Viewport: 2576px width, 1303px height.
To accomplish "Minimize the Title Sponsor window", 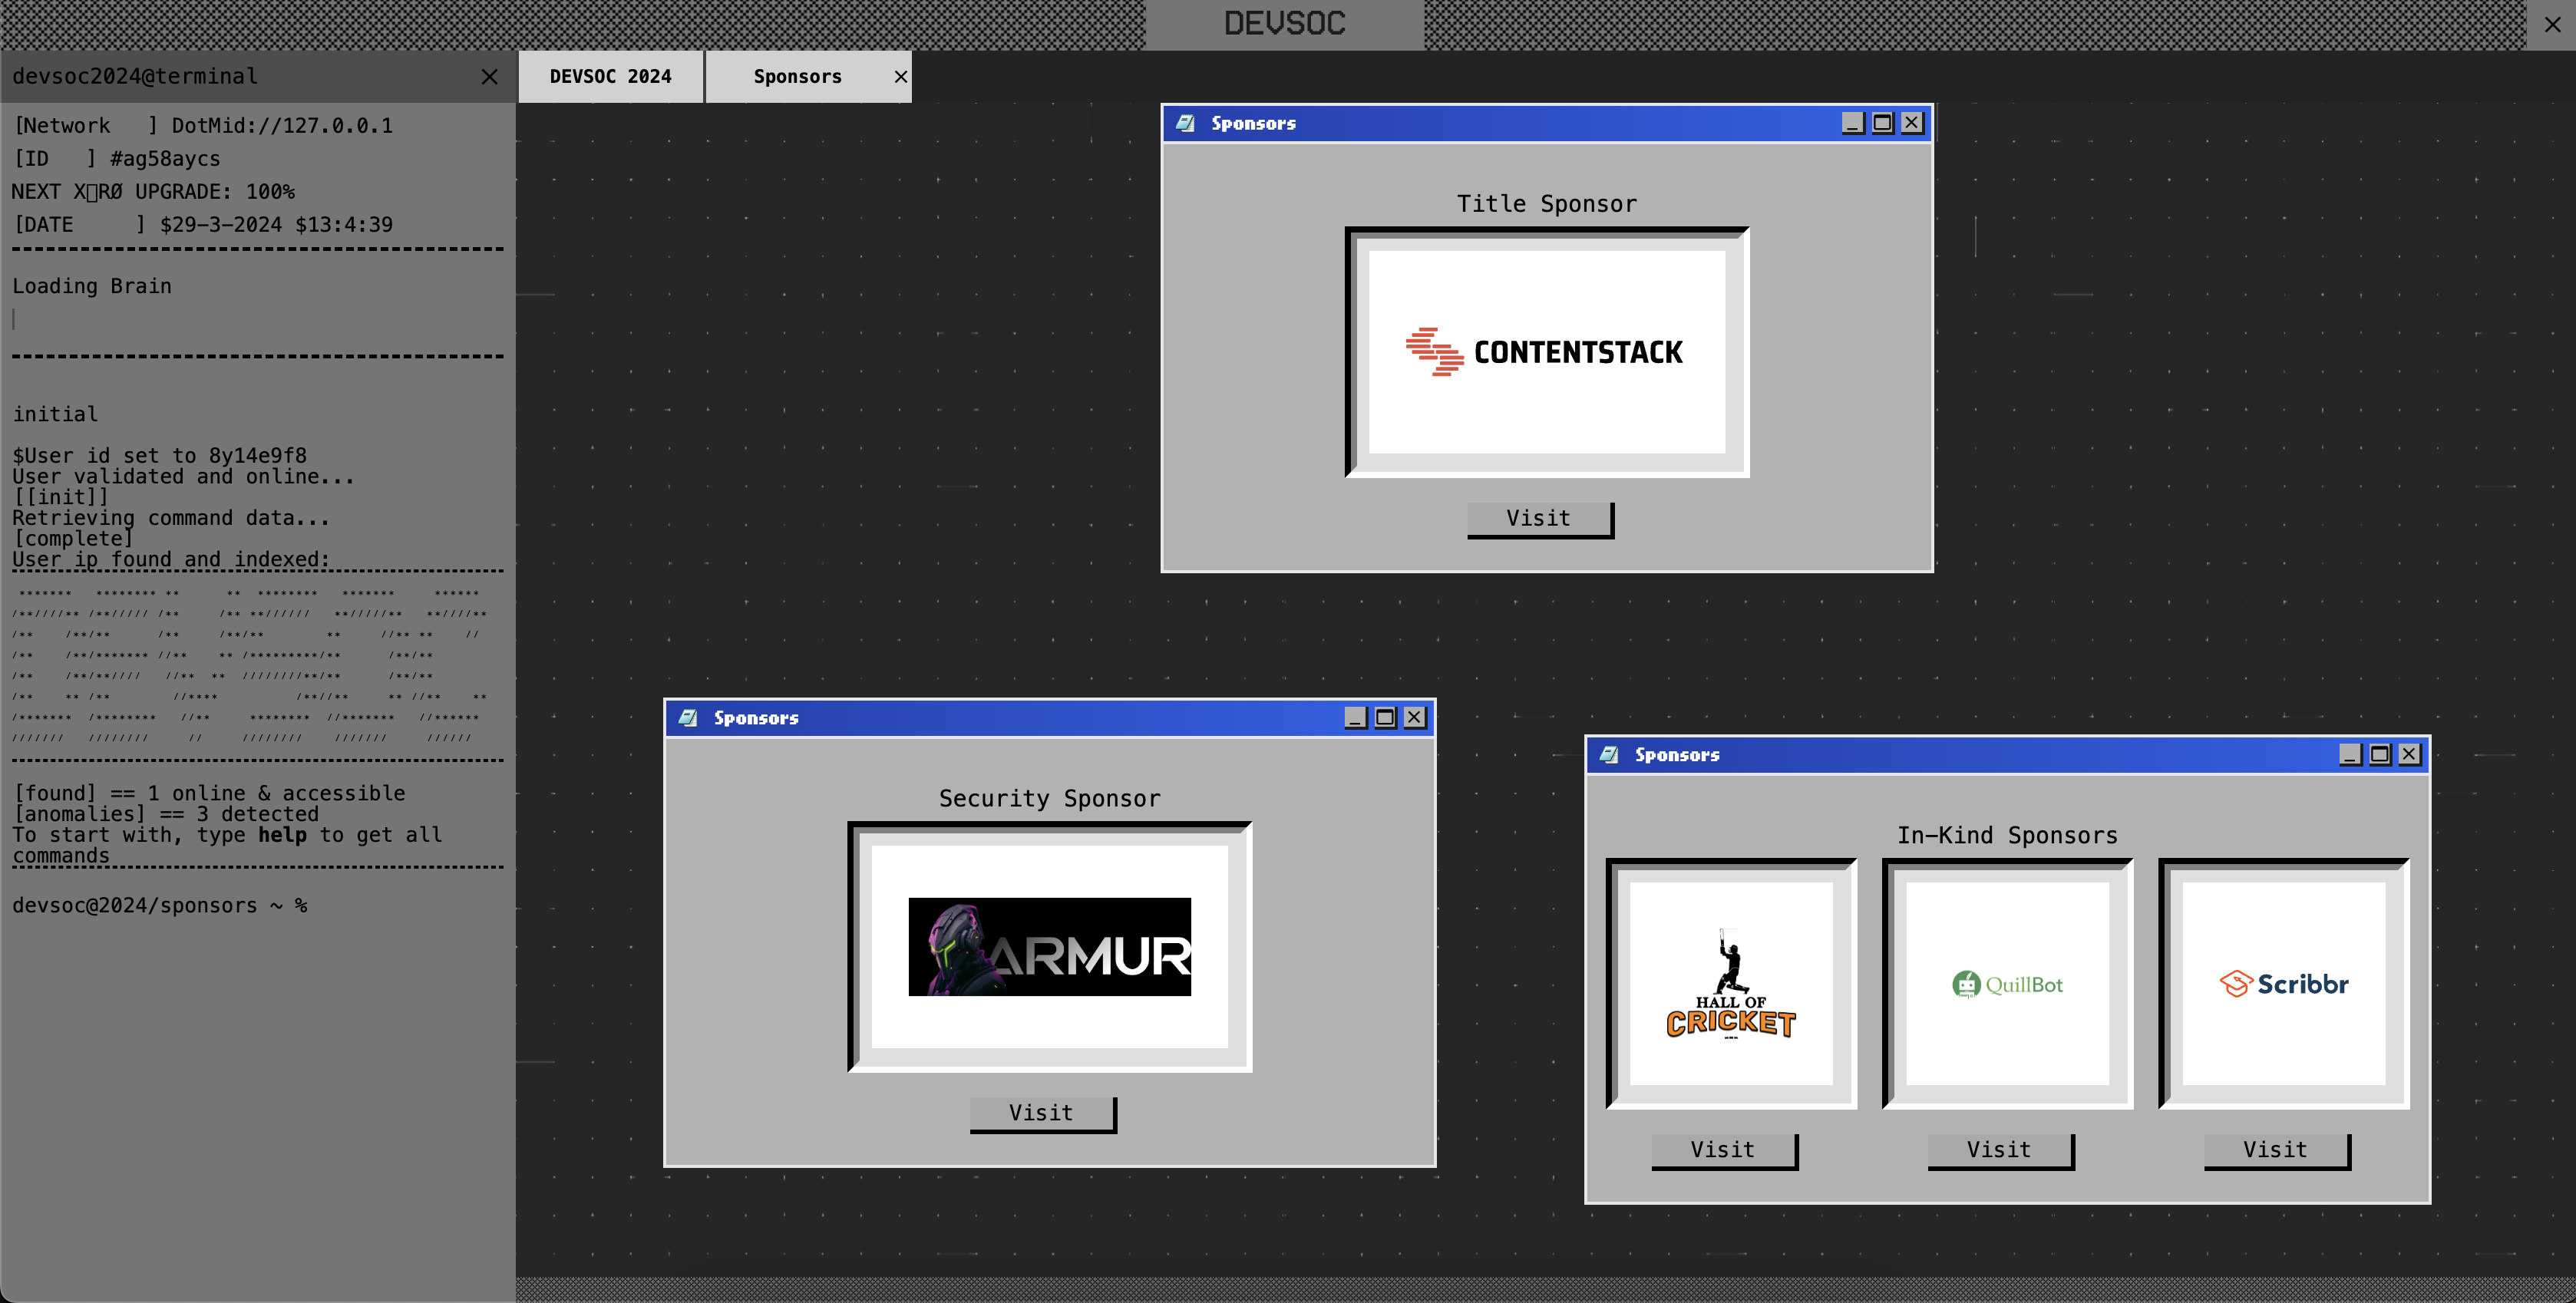I will 1852,123.
